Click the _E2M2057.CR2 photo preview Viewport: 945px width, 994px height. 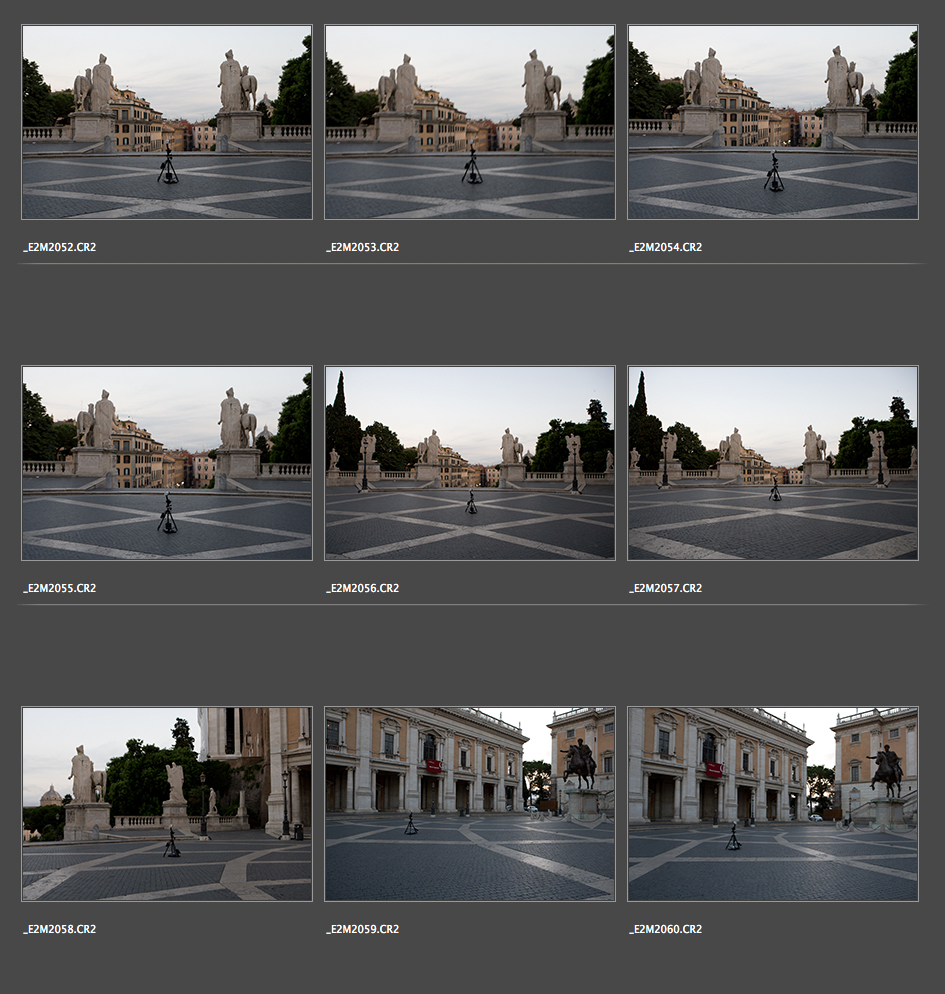pos(772,463)
